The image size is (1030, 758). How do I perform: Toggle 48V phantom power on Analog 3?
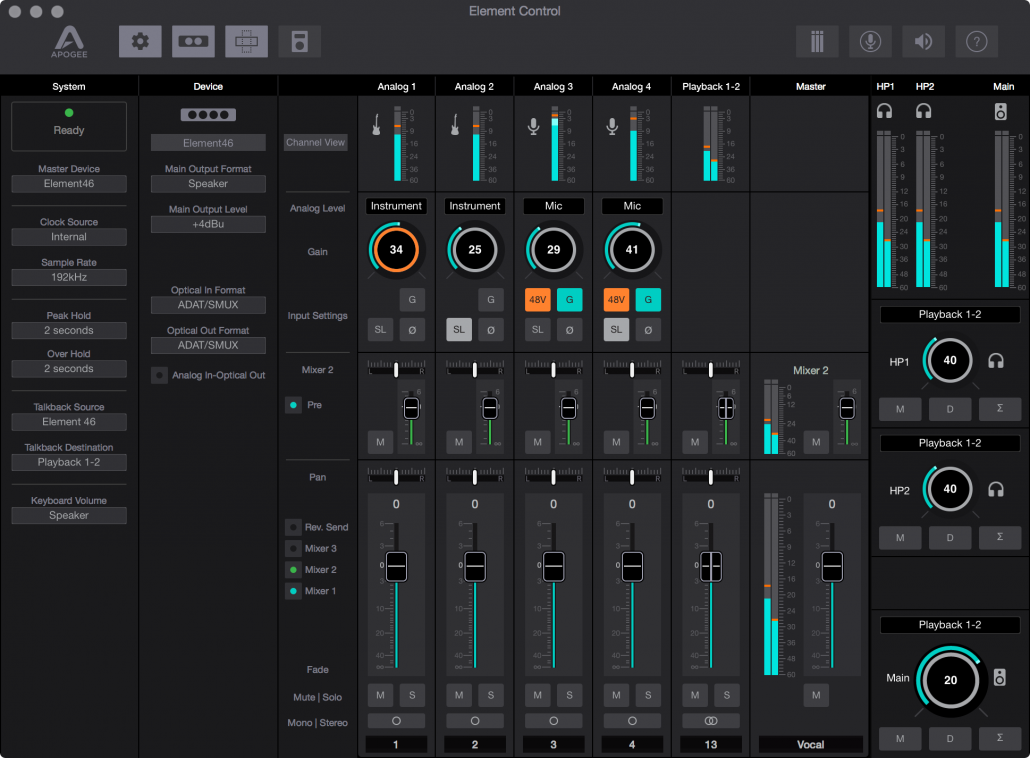(x=538, y=299)
